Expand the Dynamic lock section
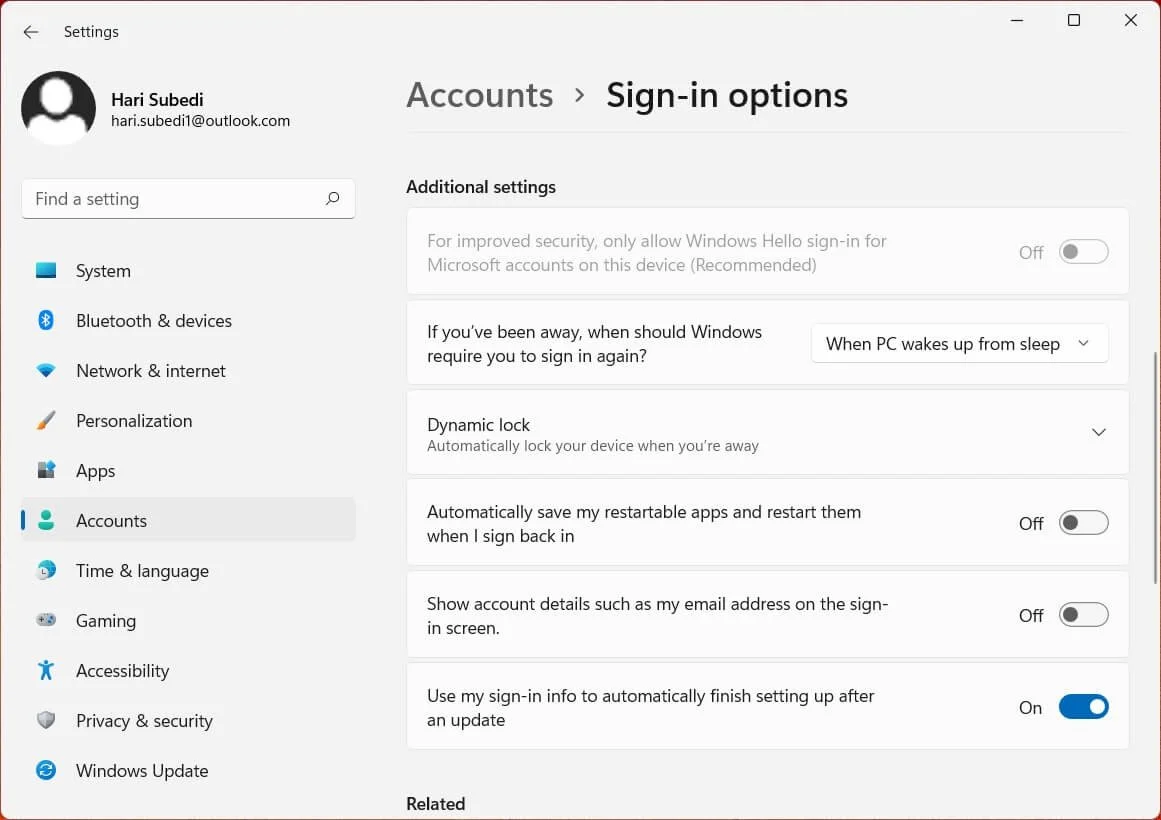1161x820 pixels. pyautogui.click(x=1098, y=432)
